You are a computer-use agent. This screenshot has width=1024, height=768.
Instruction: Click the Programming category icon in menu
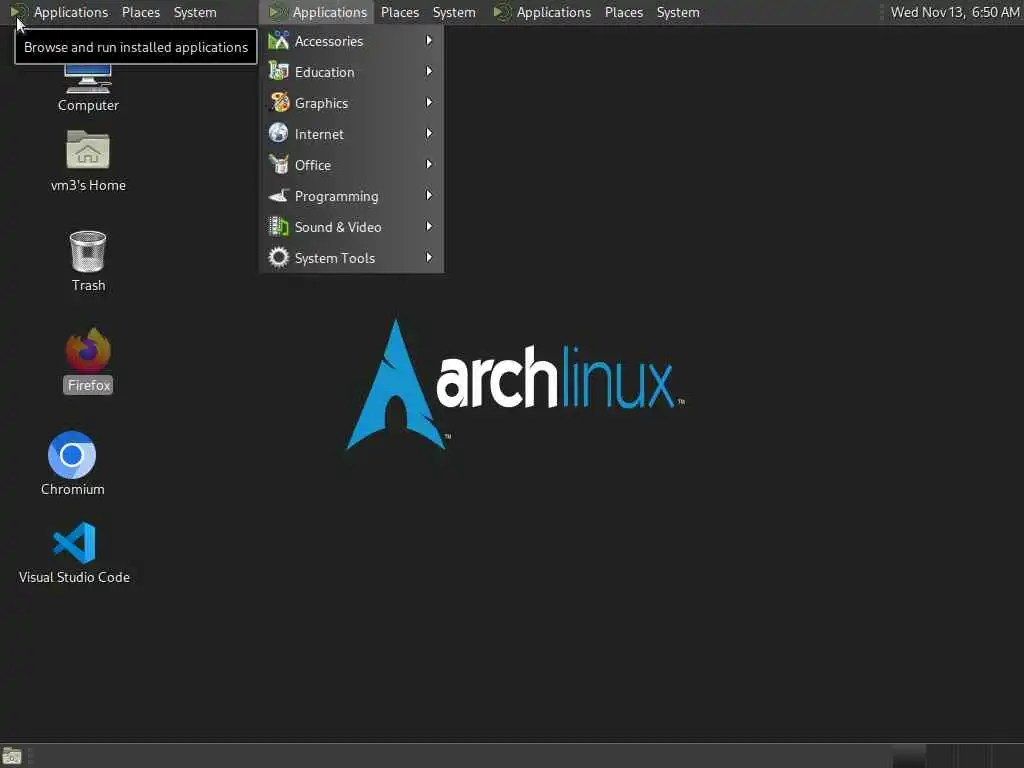click(279, 196)
